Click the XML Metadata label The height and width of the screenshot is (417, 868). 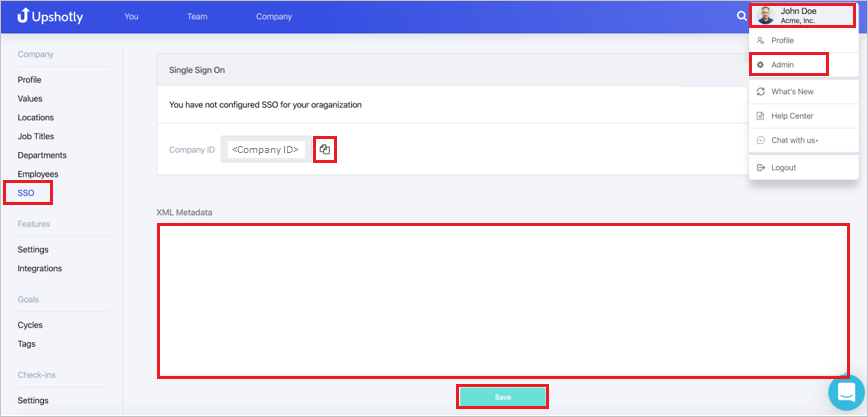pyautogui.click(x=184, y=212)
